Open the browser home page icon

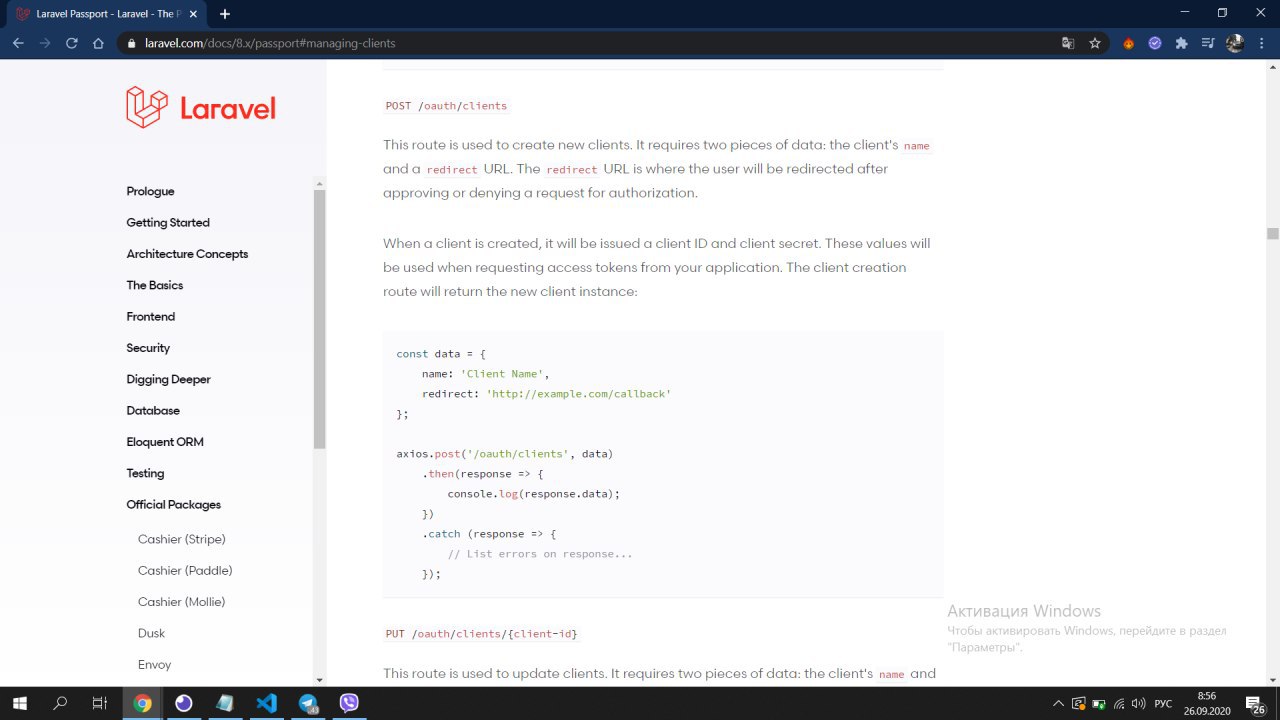[x=98, y=43]
